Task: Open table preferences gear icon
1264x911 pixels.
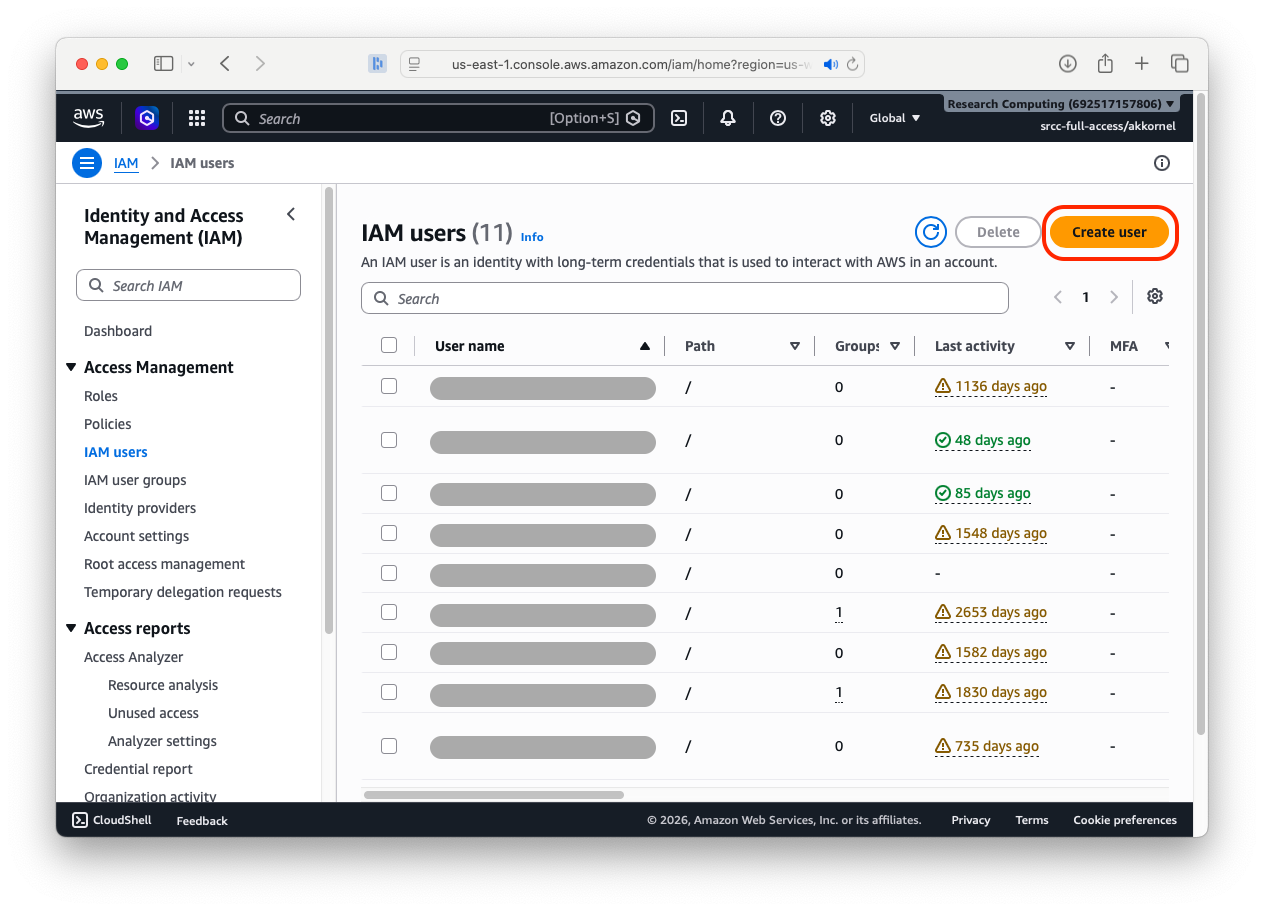Action: pos(1155,296)
